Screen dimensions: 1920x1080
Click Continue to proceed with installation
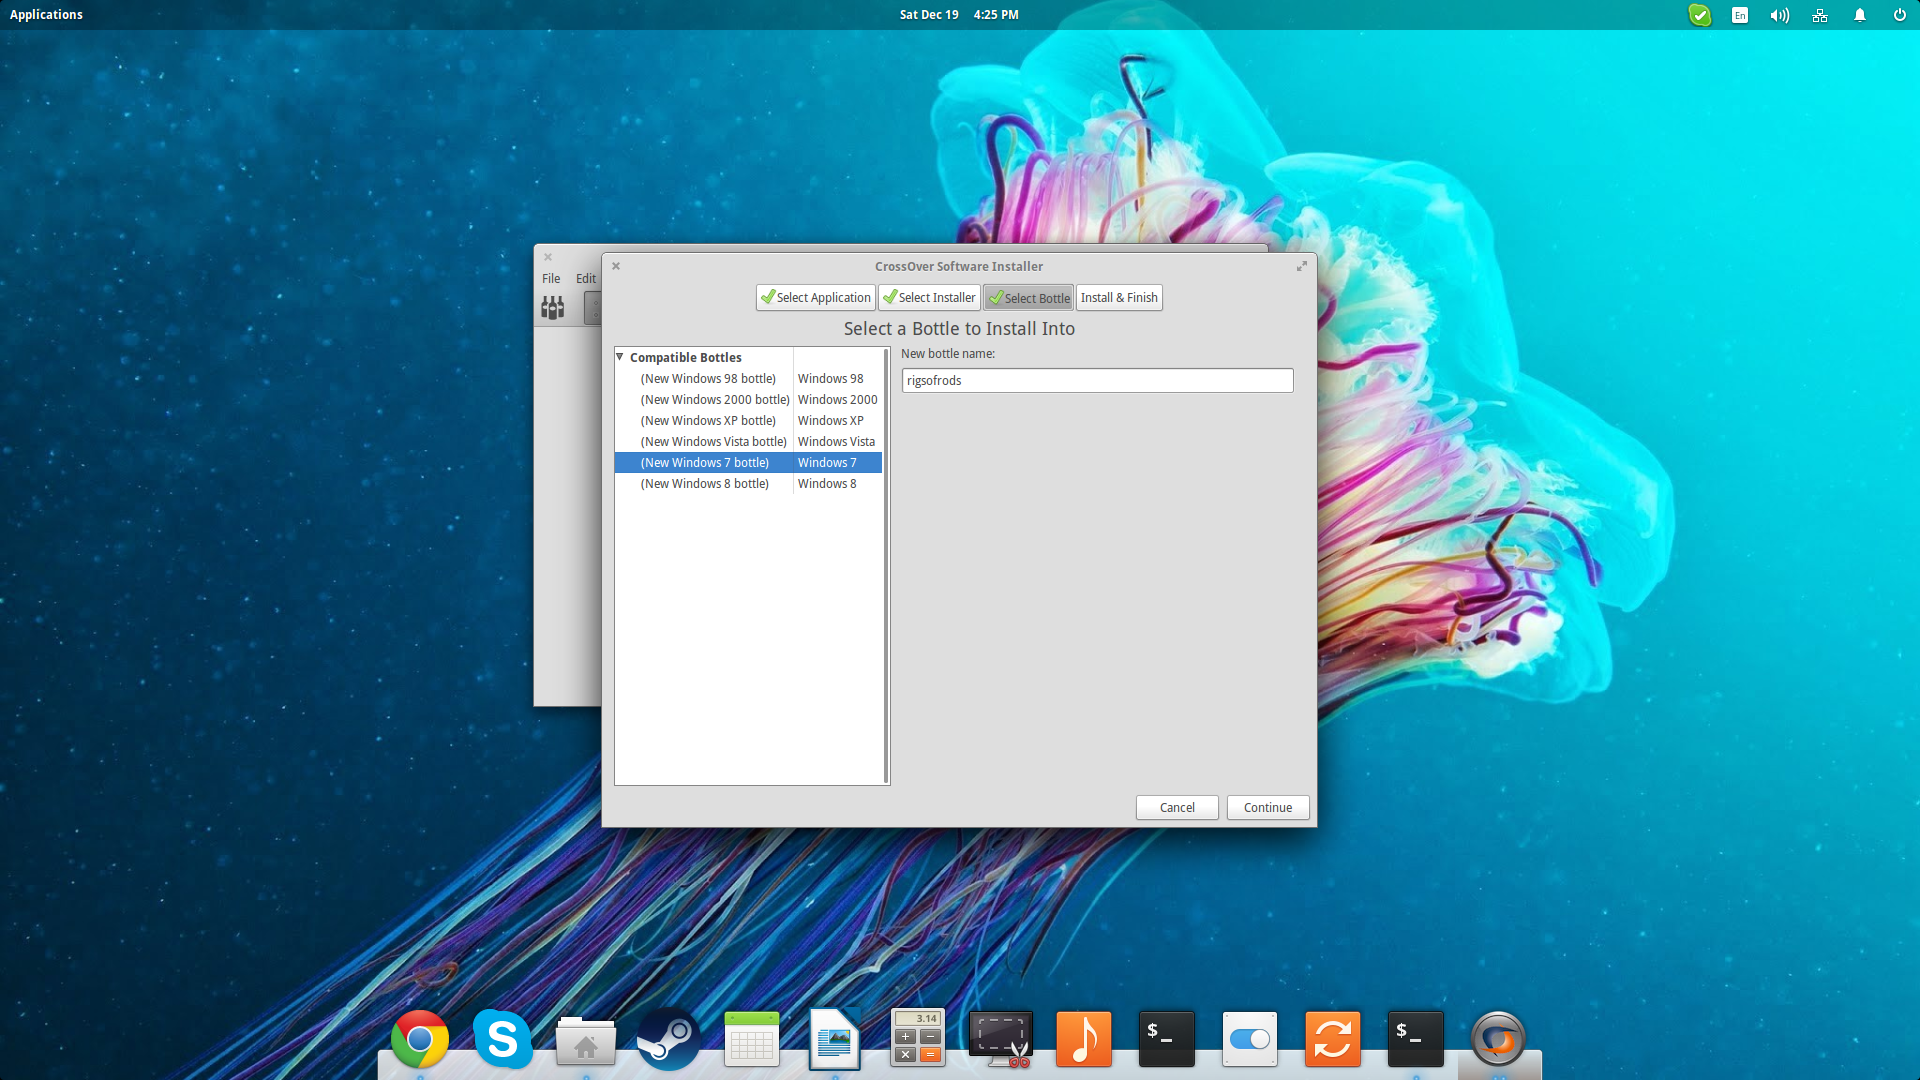click(1268, 808)
